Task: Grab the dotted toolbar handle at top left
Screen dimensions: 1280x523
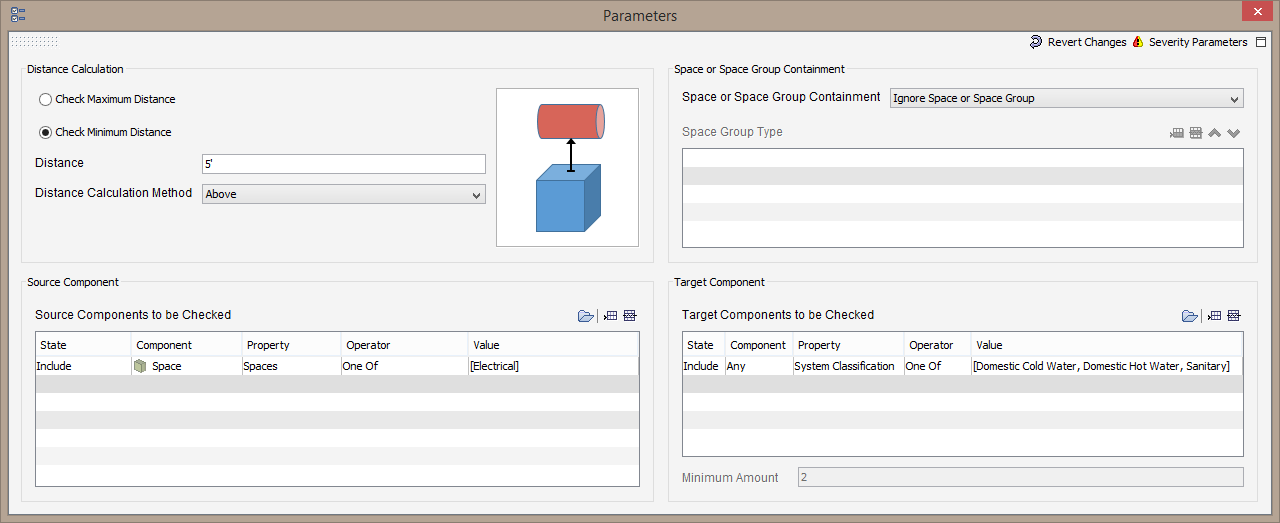Action: [35, 42]
